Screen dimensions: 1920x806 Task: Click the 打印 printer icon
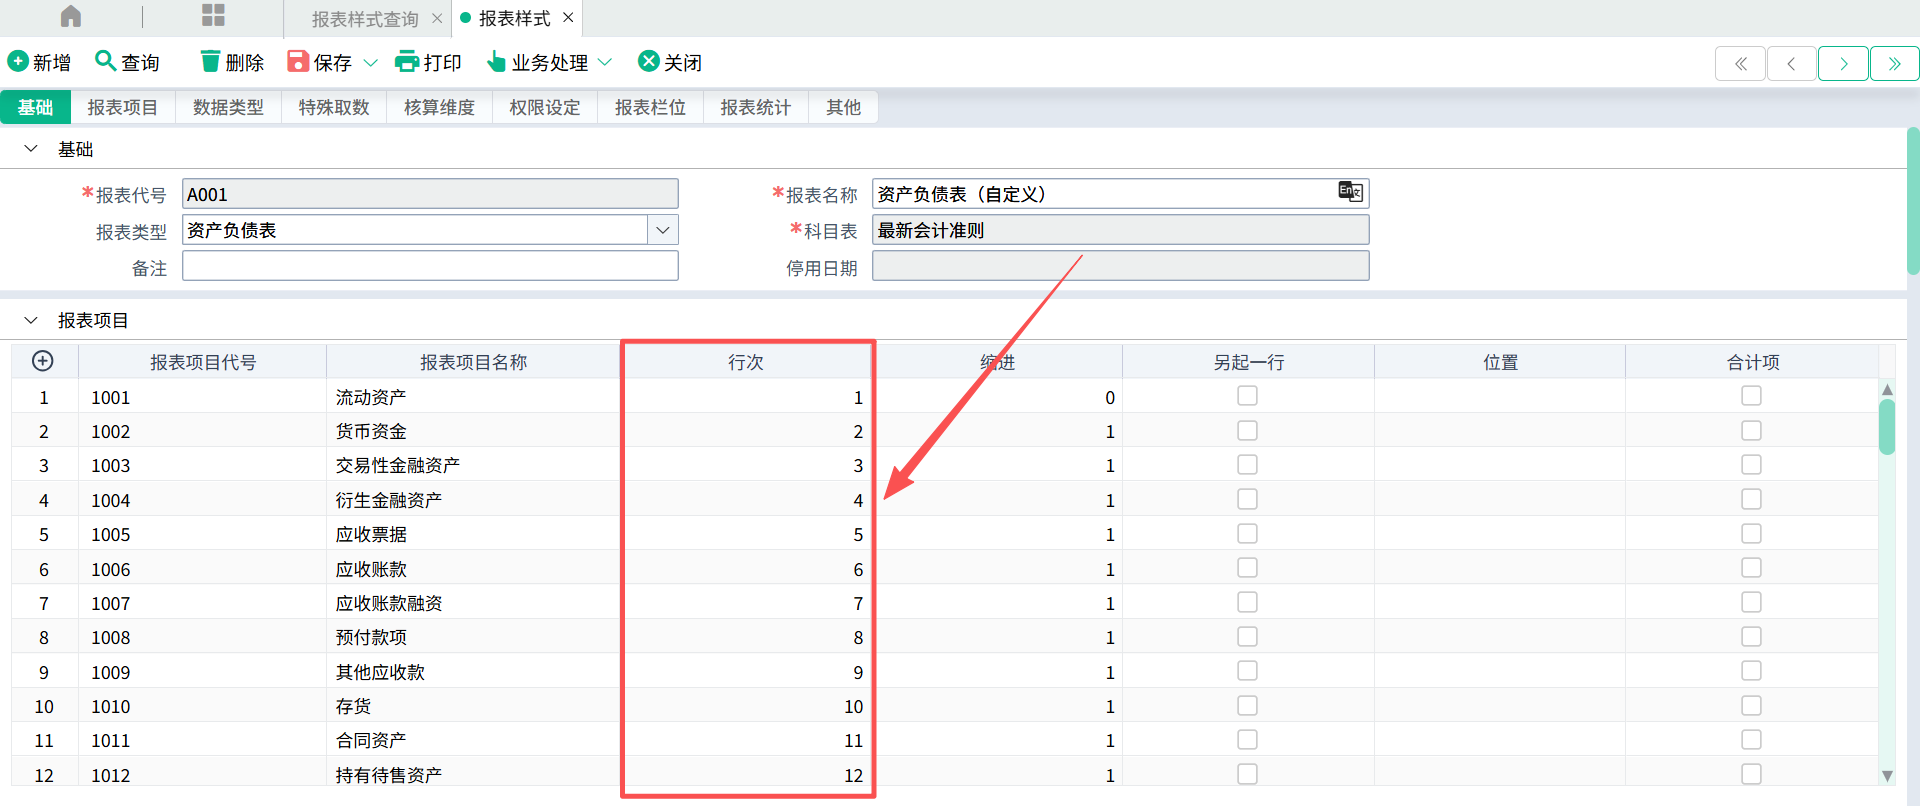tap(407, 62)
